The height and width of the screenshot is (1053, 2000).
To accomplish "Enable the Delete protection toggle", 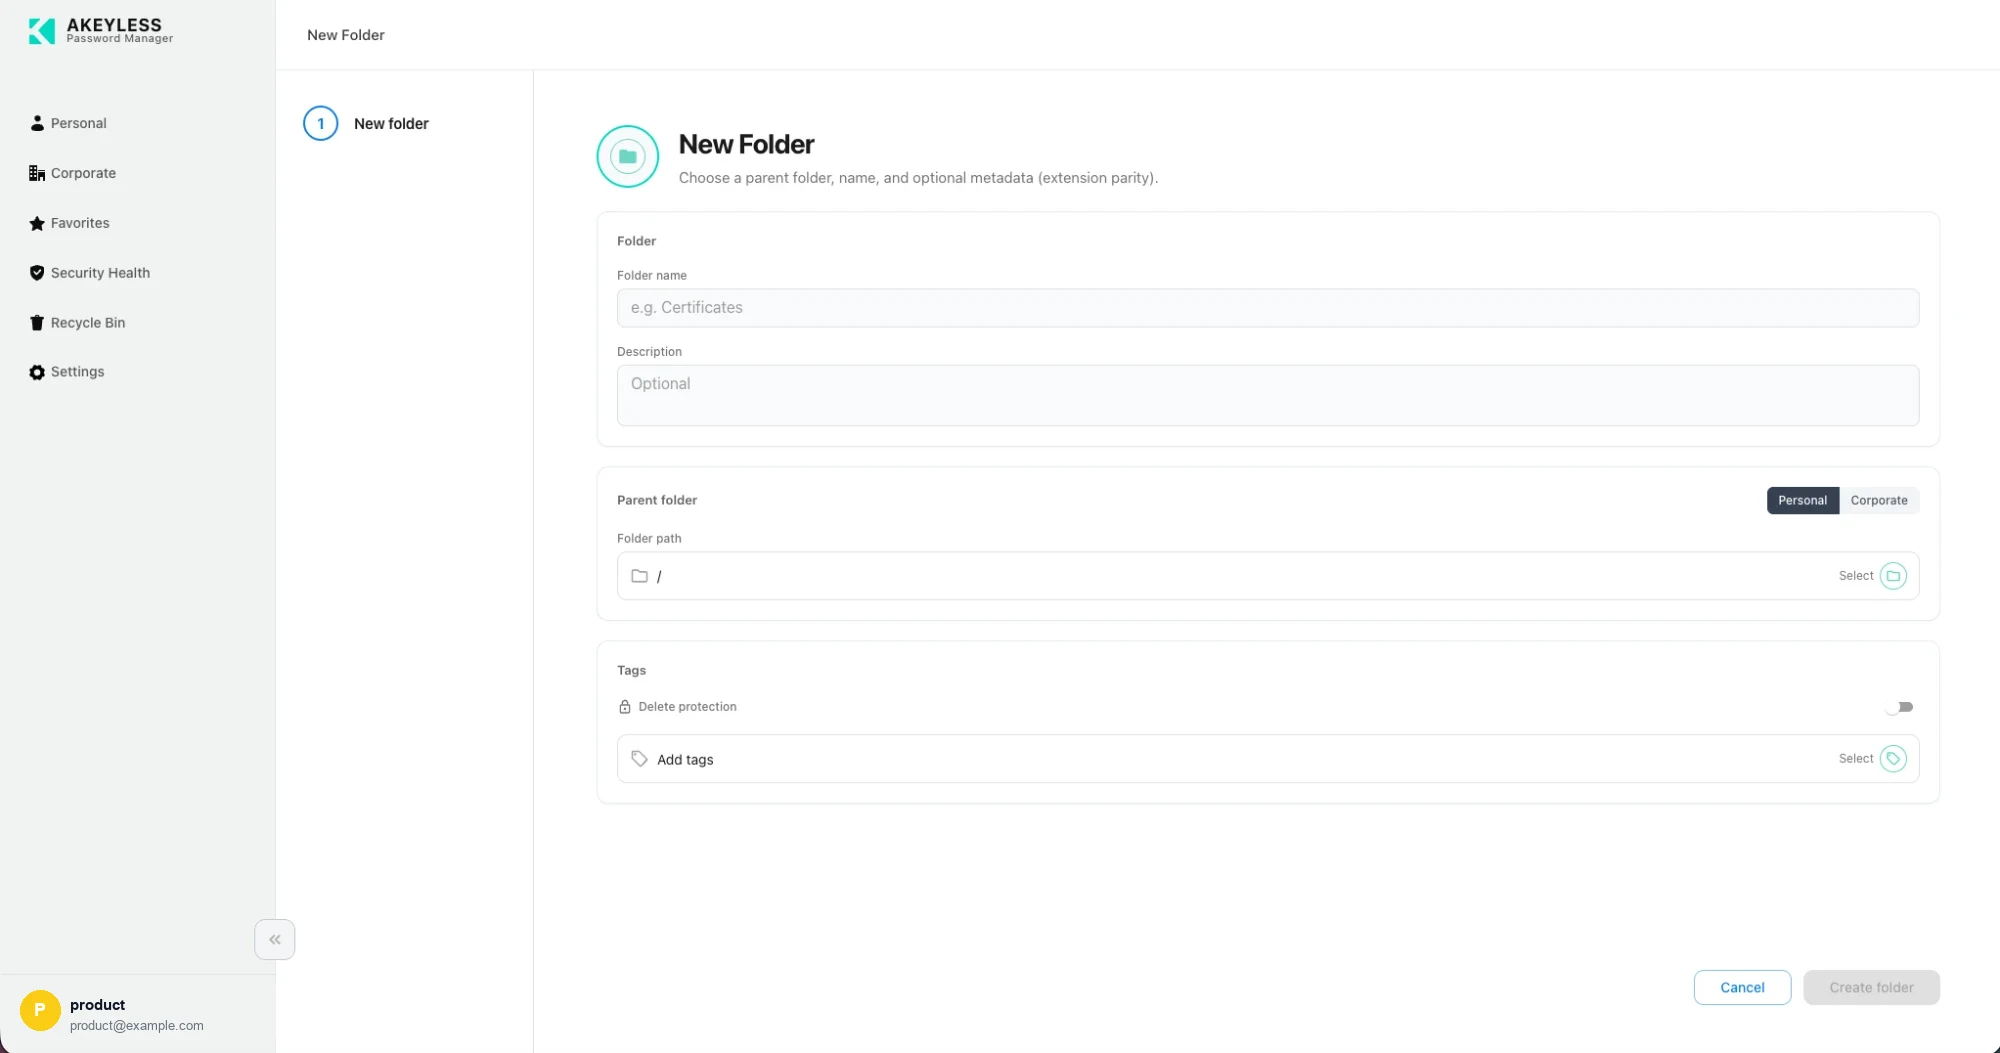I will pyautogui.click(x=1899, y=707).
